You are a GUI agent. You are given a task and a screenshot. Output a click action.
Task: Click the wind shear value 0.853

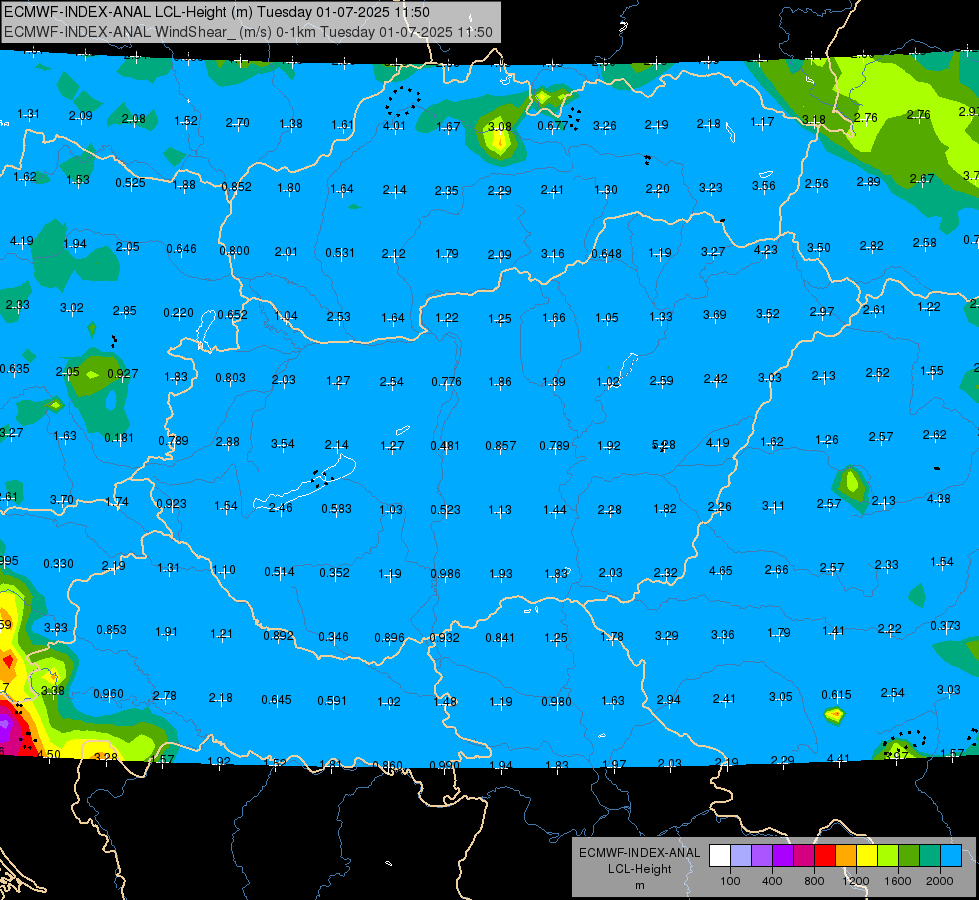pos(111,630)
